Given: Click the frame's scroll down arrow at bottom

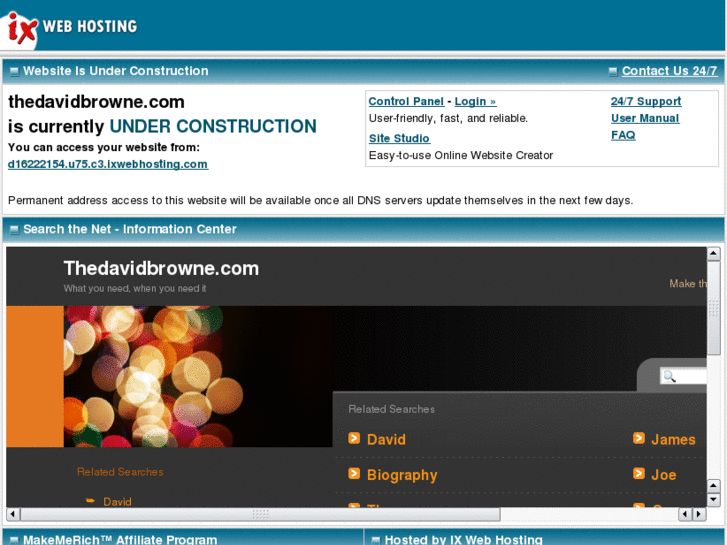Looking at the screenshot, I should pos(714,500).
